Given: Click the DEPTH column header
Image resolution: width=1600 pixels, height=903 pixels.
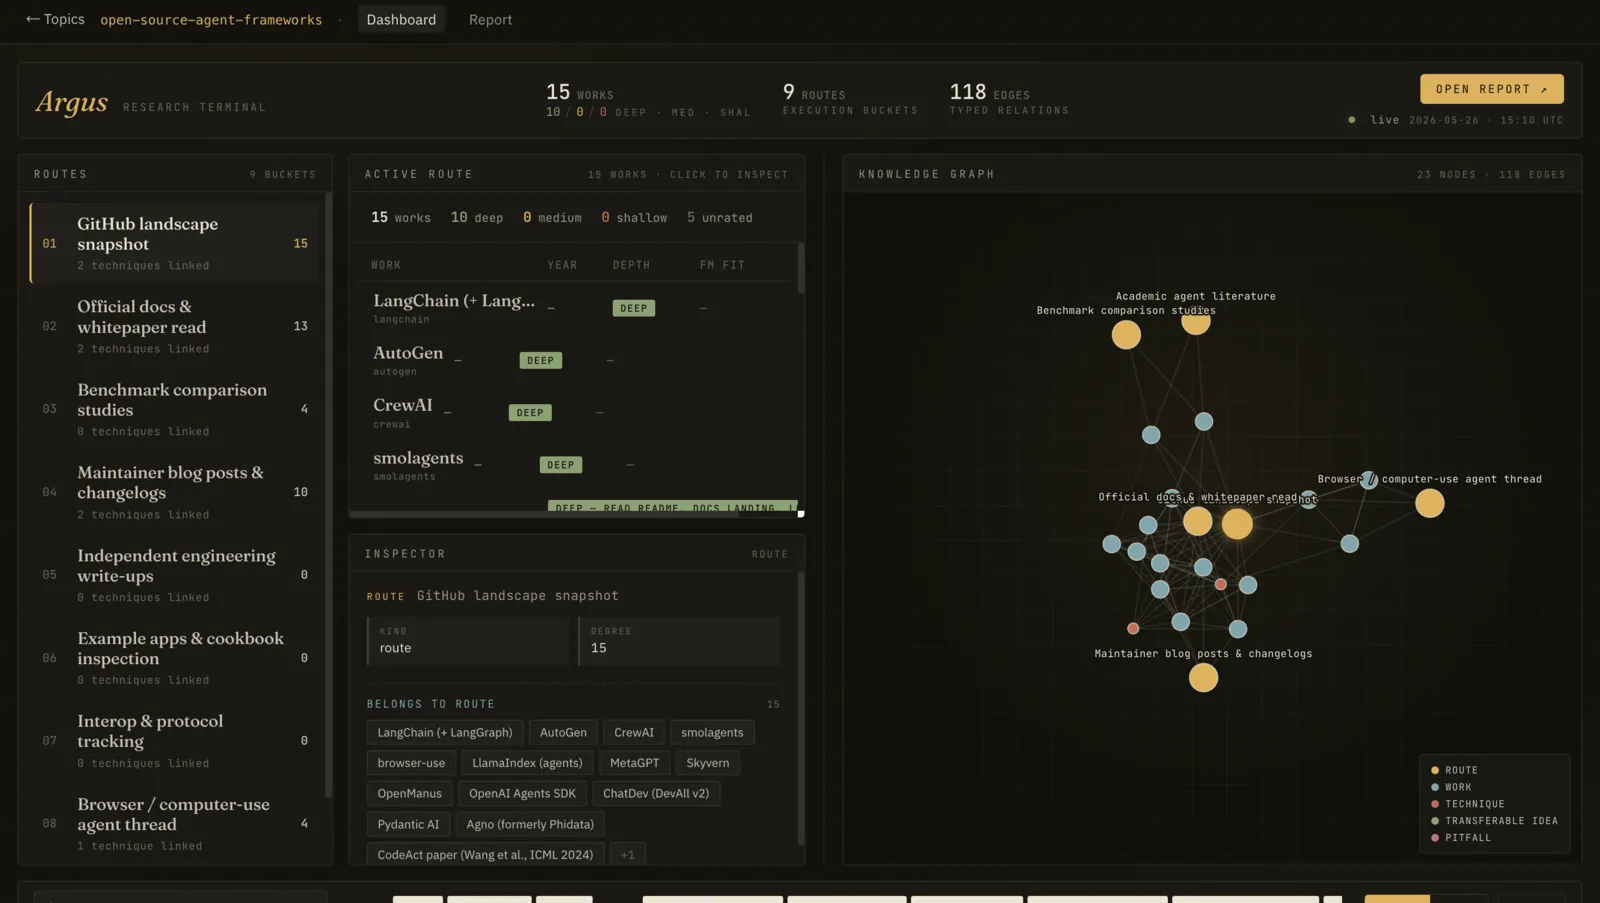Looking at the screenshot, I should 631,265.
